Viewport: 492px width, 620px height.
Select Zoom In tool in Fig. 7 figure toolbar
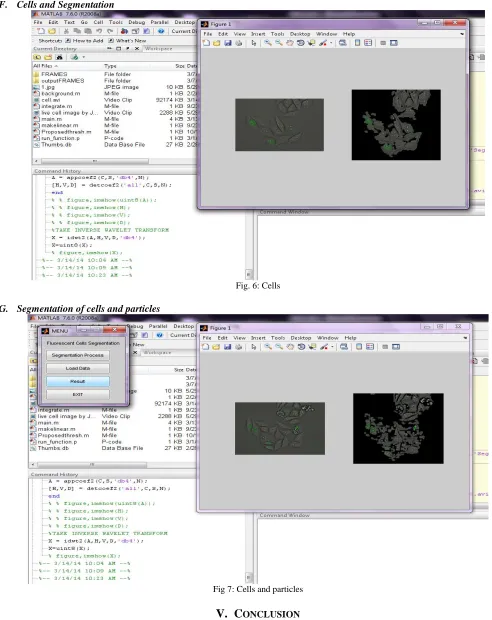point(268,347)
